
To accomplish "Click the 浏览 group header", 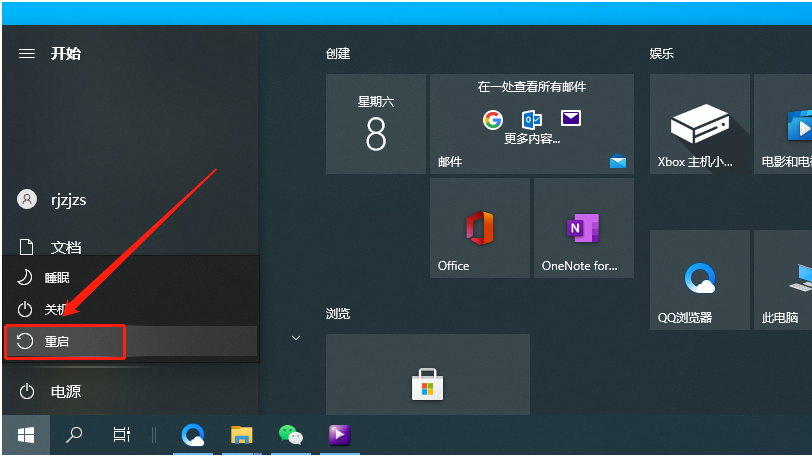I will pyautogui.click(x=338, y=313).
